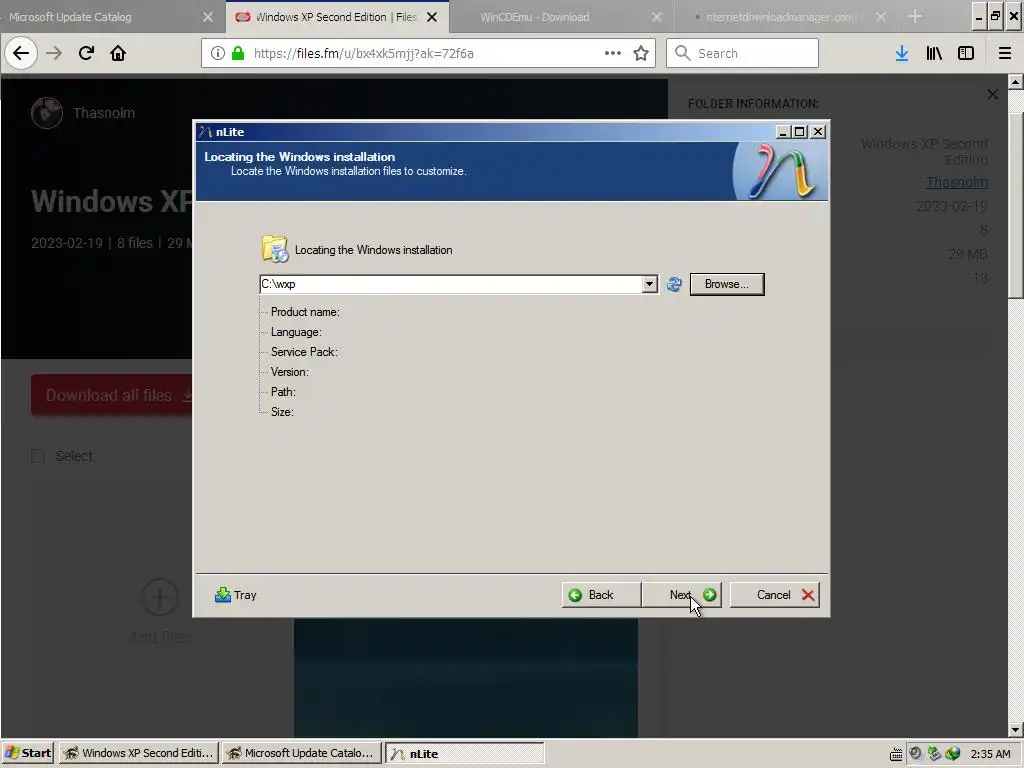Screen dimensions: 1024x768
Task: Click Download all files button
Action: (112, 396)
